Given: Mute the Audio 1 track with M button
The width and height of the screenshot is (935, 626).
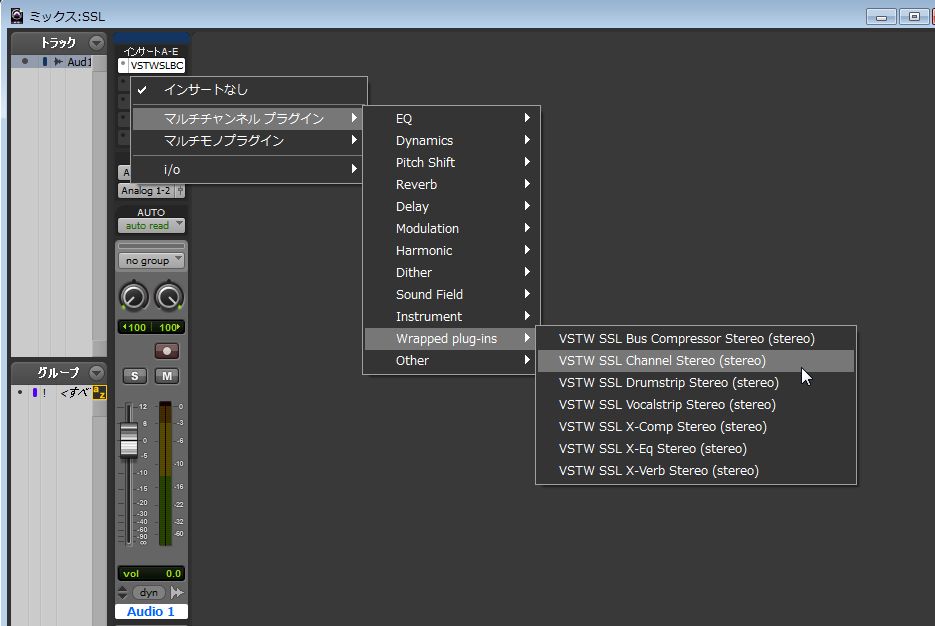Looking at the screenshot, I should (167, 376).
